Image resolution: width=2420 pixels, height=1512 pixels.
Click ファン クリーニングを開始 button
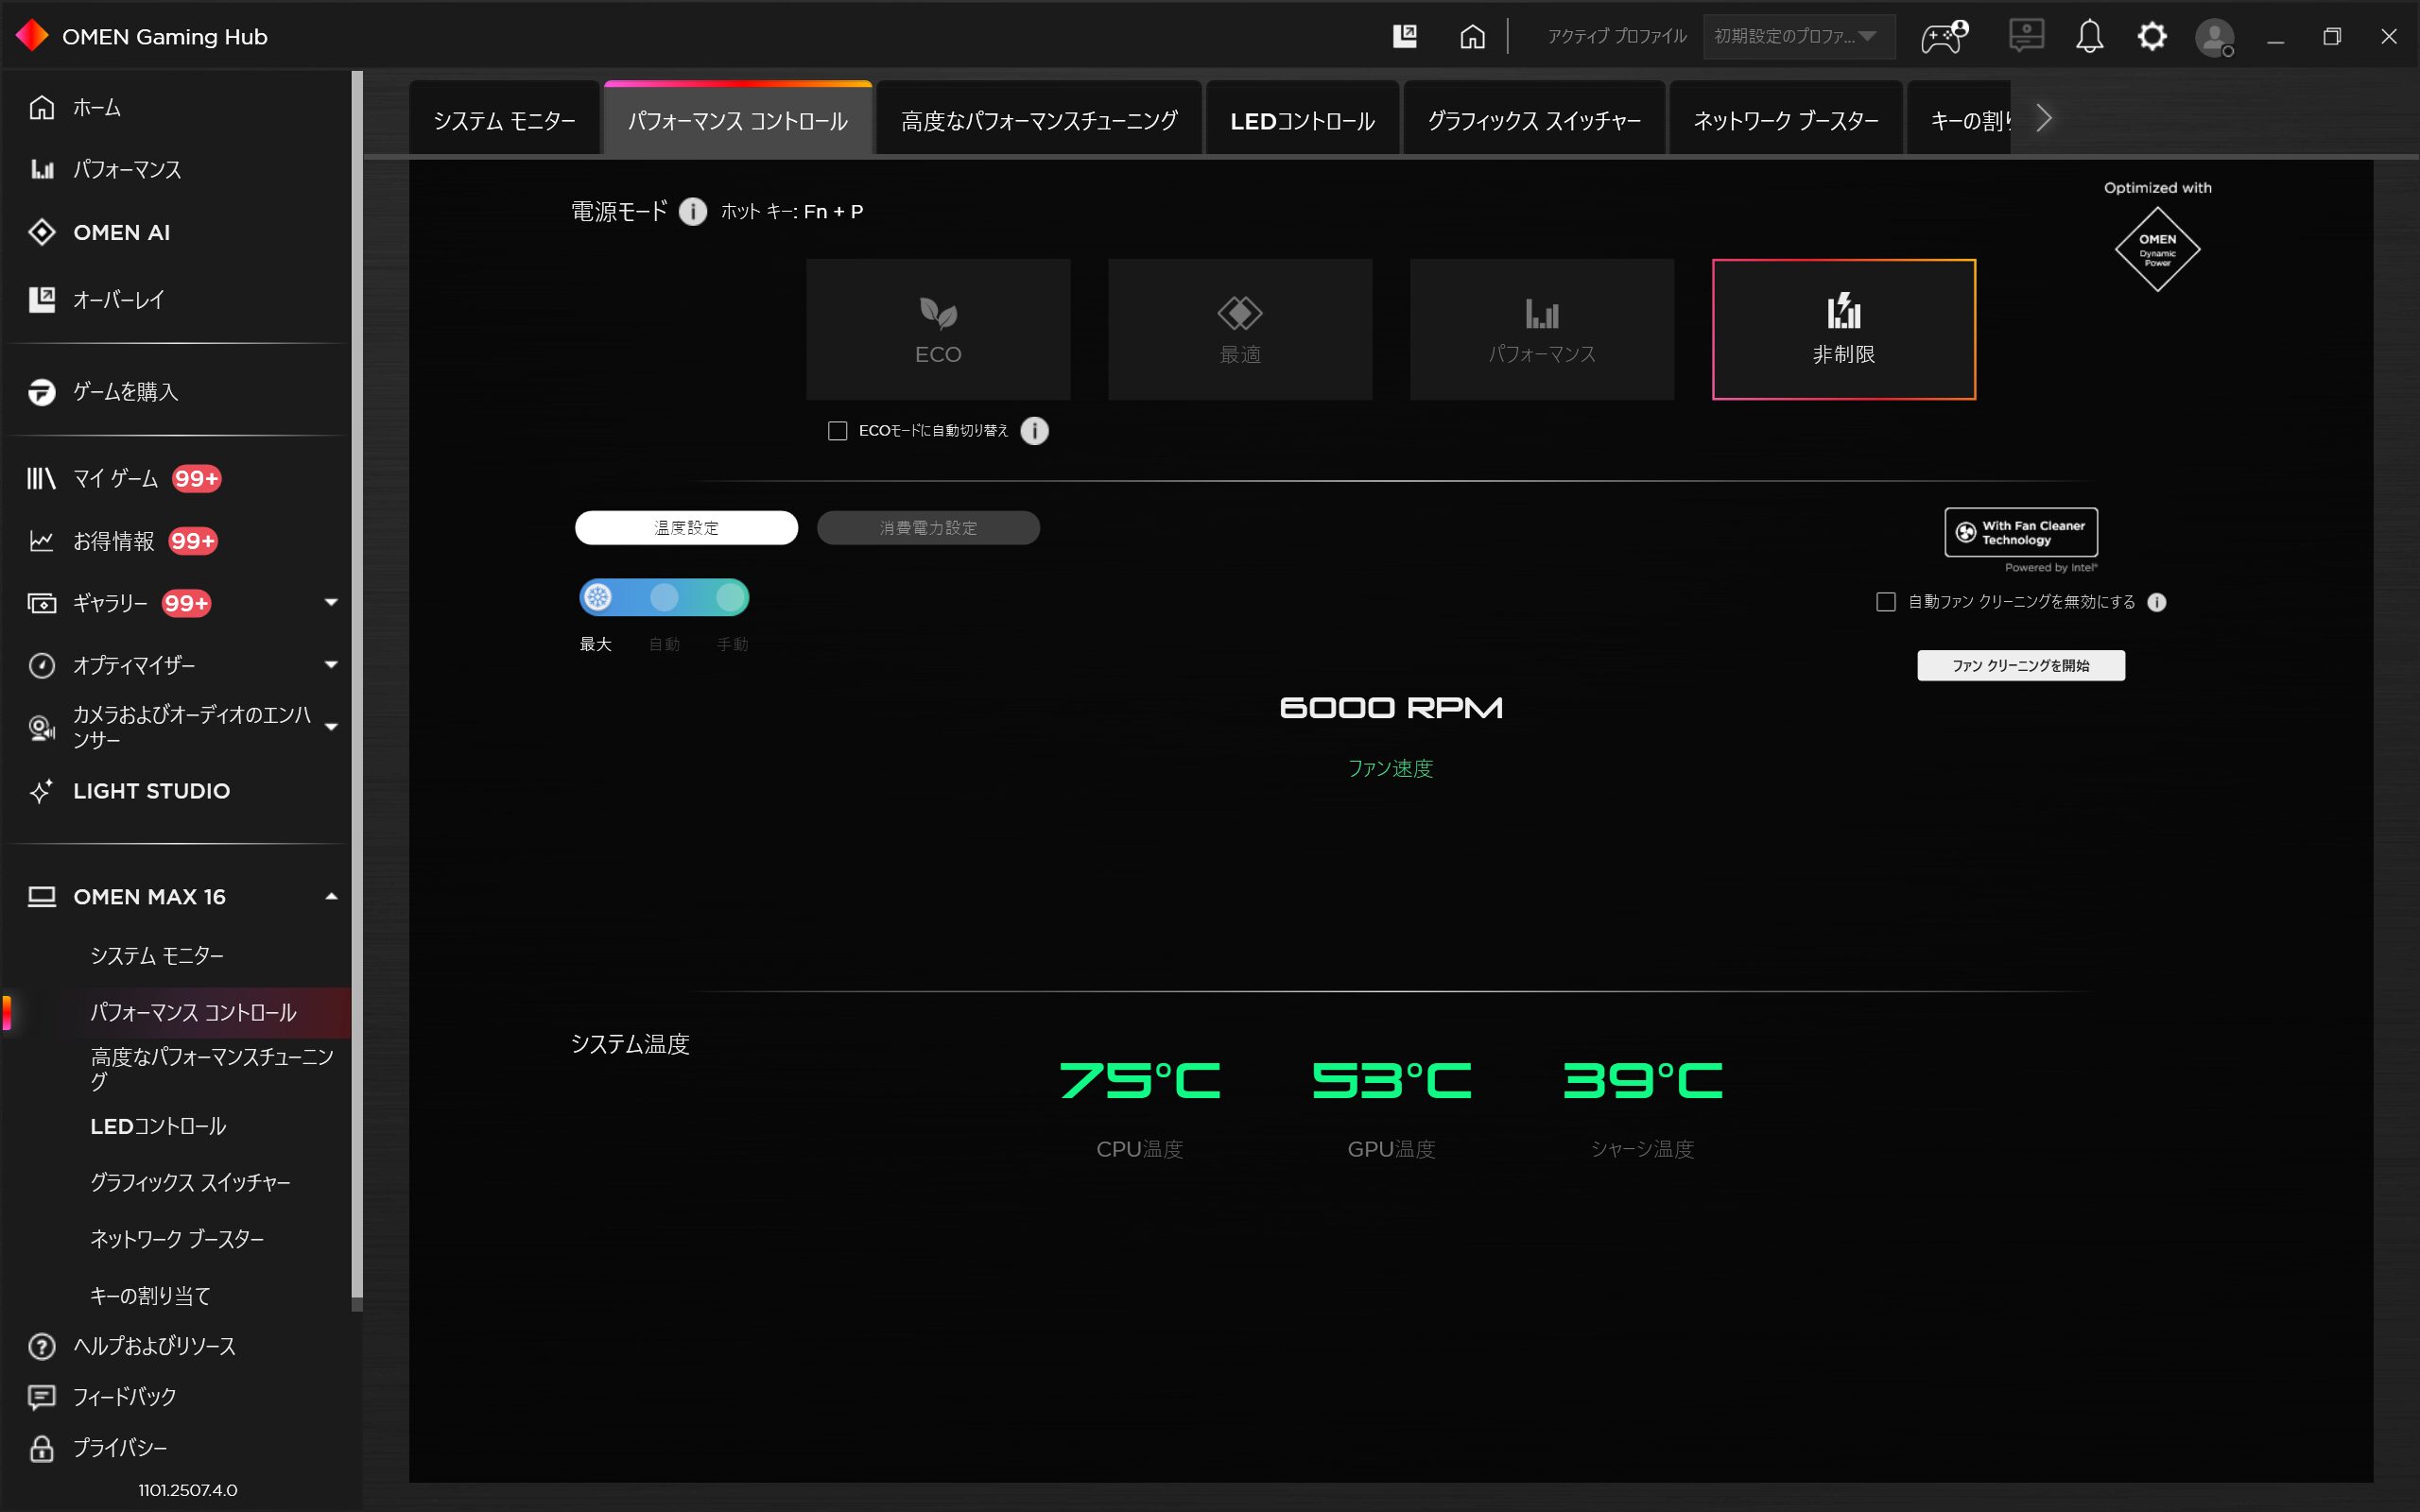2020,666
